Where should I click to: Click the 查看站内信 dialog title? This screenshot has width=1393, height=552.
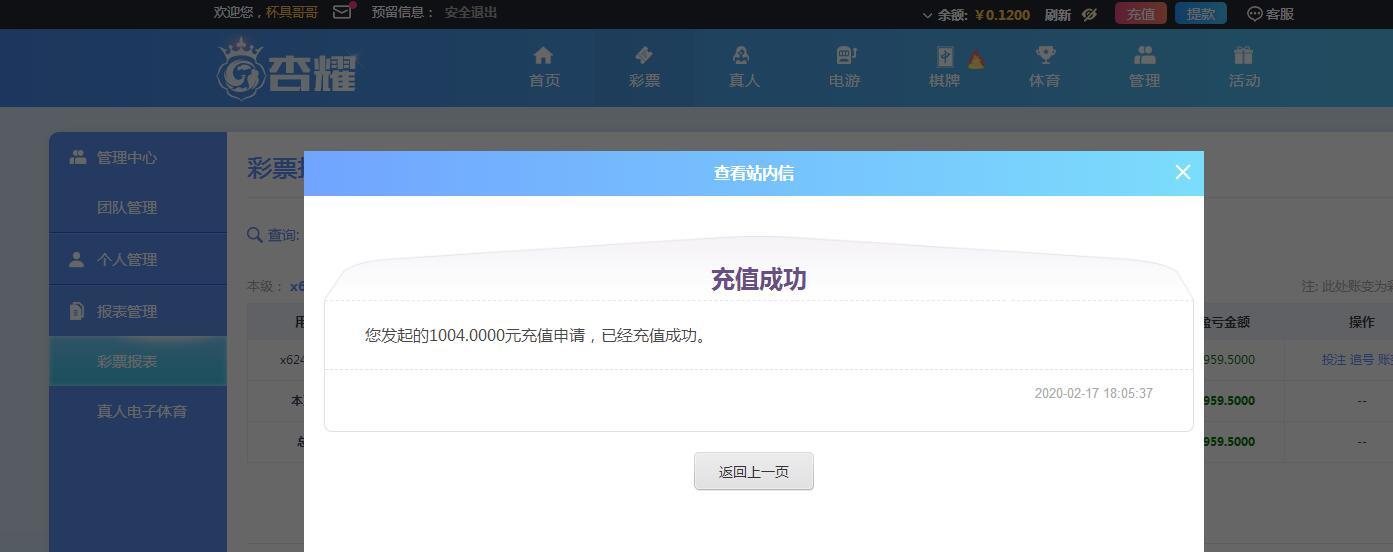tap(754, 173)
